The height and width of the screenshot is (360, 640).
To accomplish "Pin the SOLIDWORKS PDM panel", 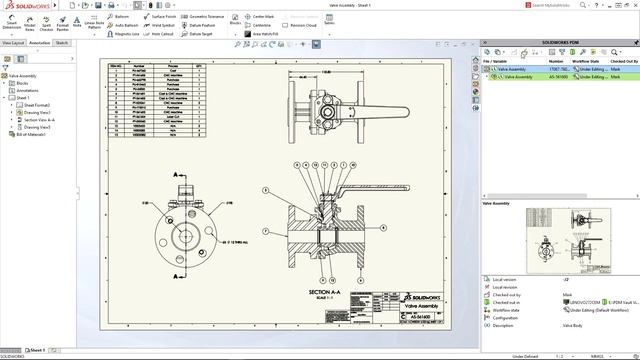I will 636,42.
